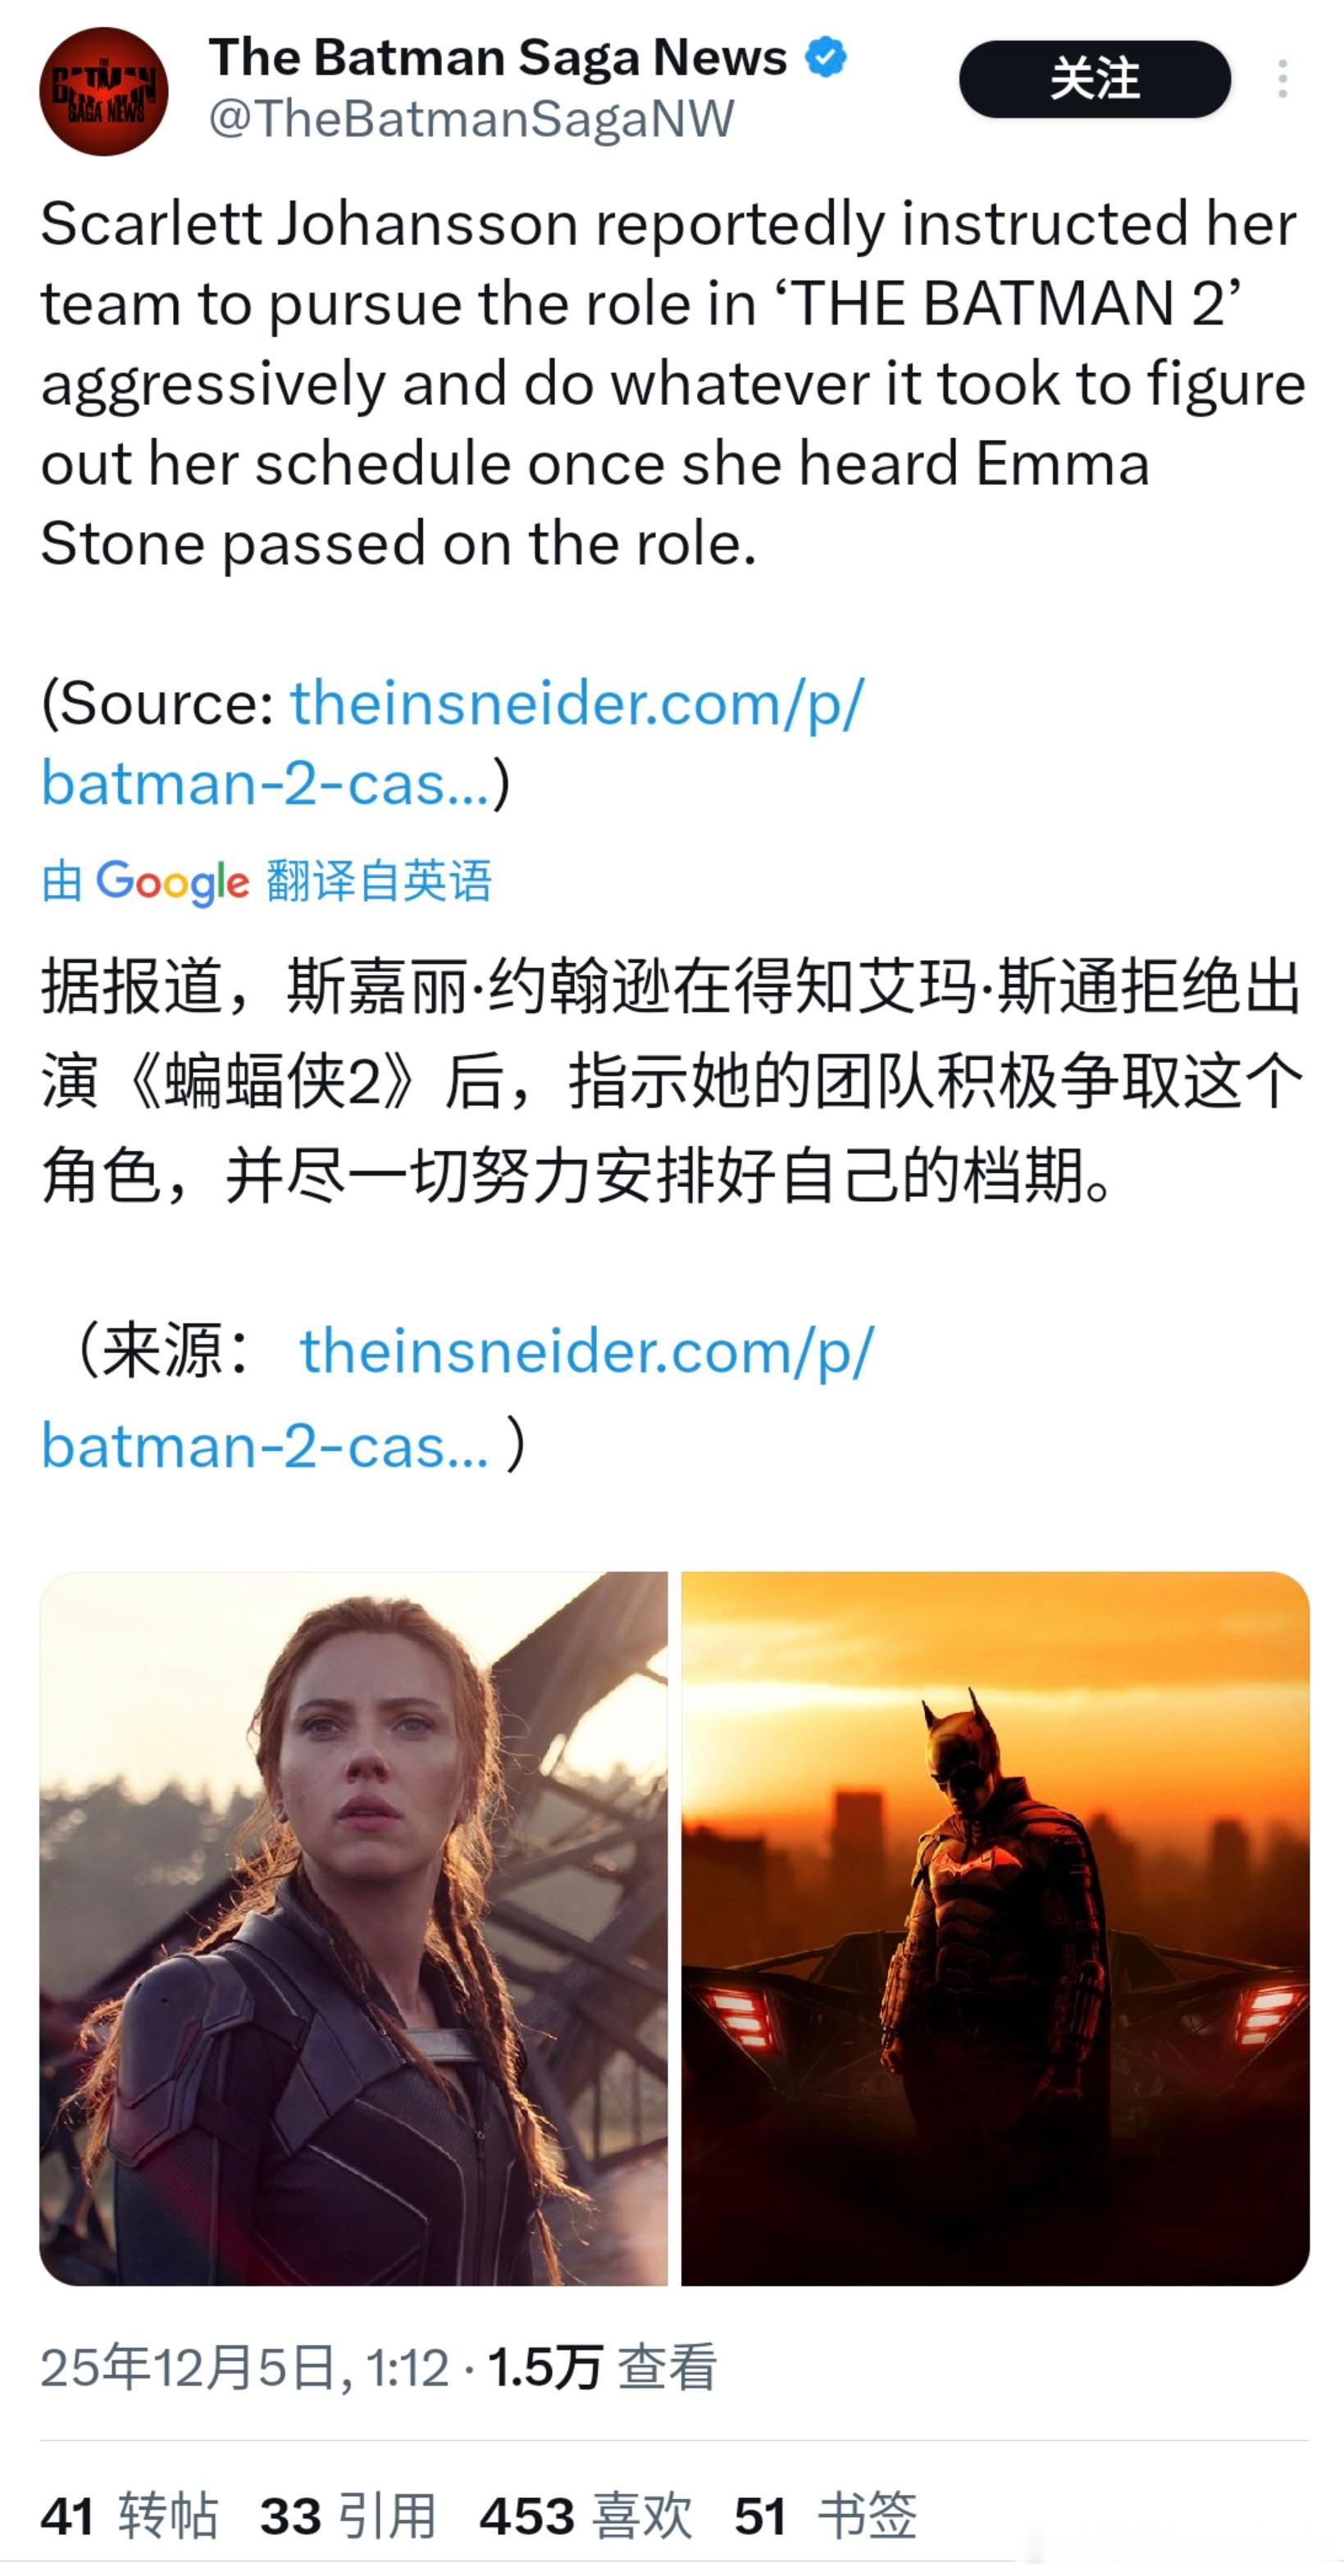1344x2576 pixels.
Task: Open the 41 转帖 reposts list
Action: pyautogui.click(x=129, y=2516)
